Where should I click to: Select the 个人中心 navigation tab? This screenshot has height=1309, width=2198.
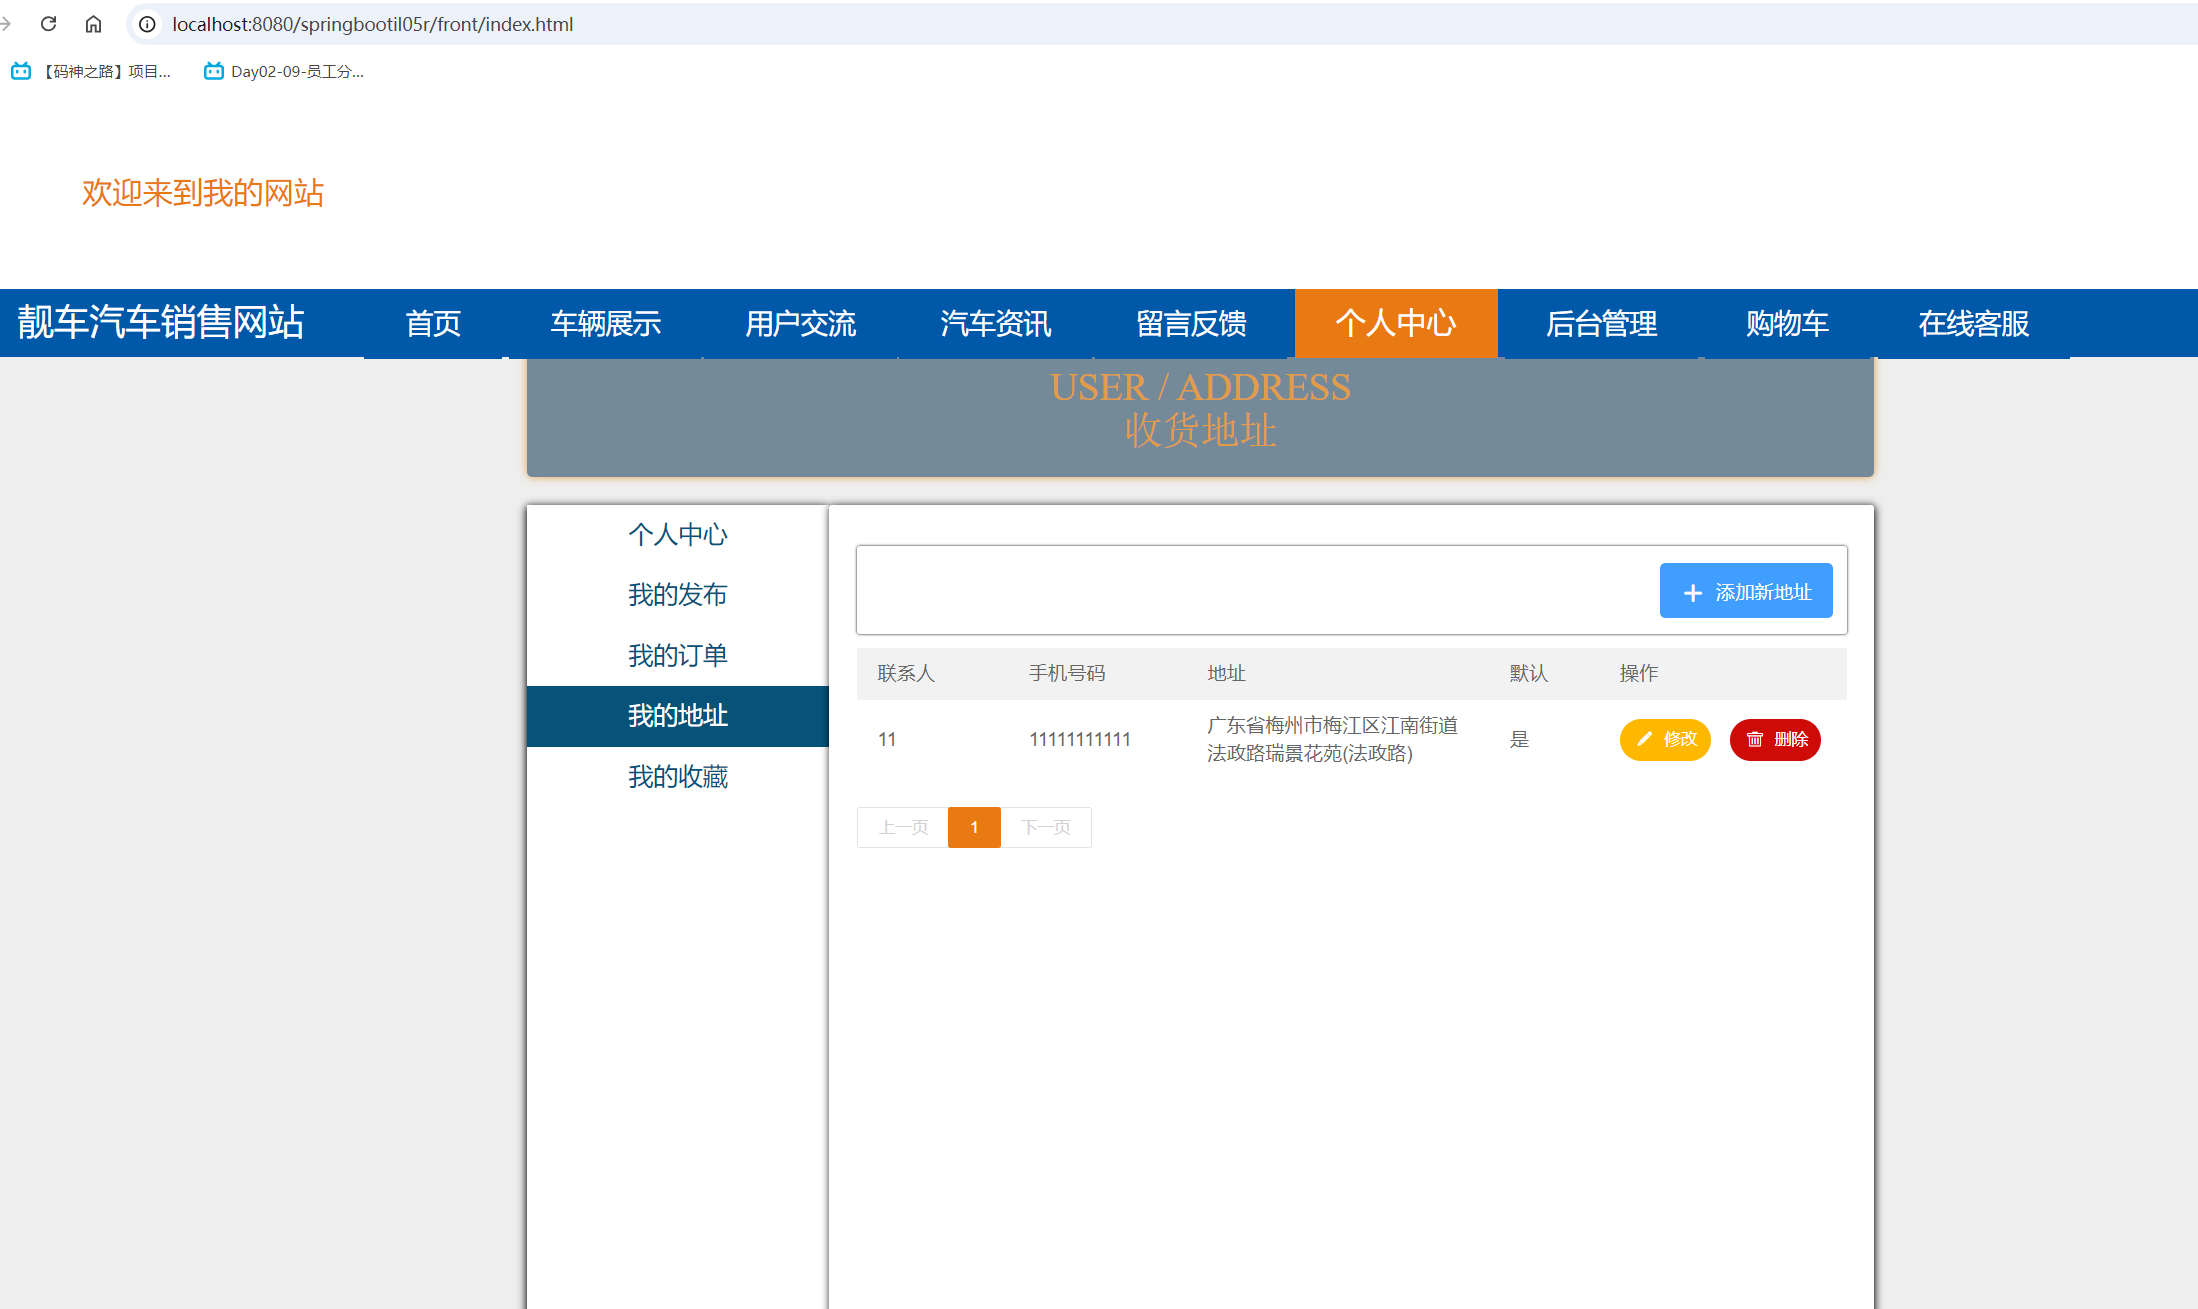1396,323
